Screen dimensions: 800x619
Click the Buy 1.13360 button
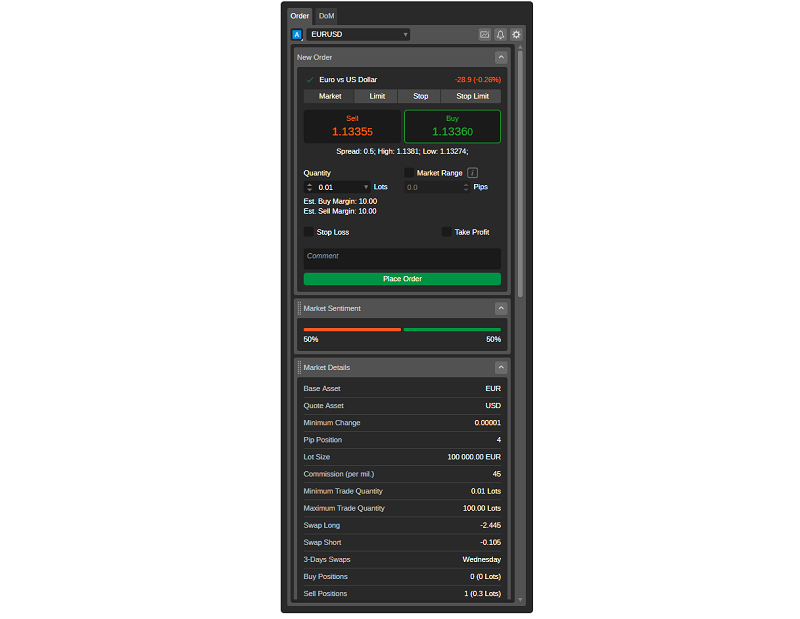tap(452, 127)
